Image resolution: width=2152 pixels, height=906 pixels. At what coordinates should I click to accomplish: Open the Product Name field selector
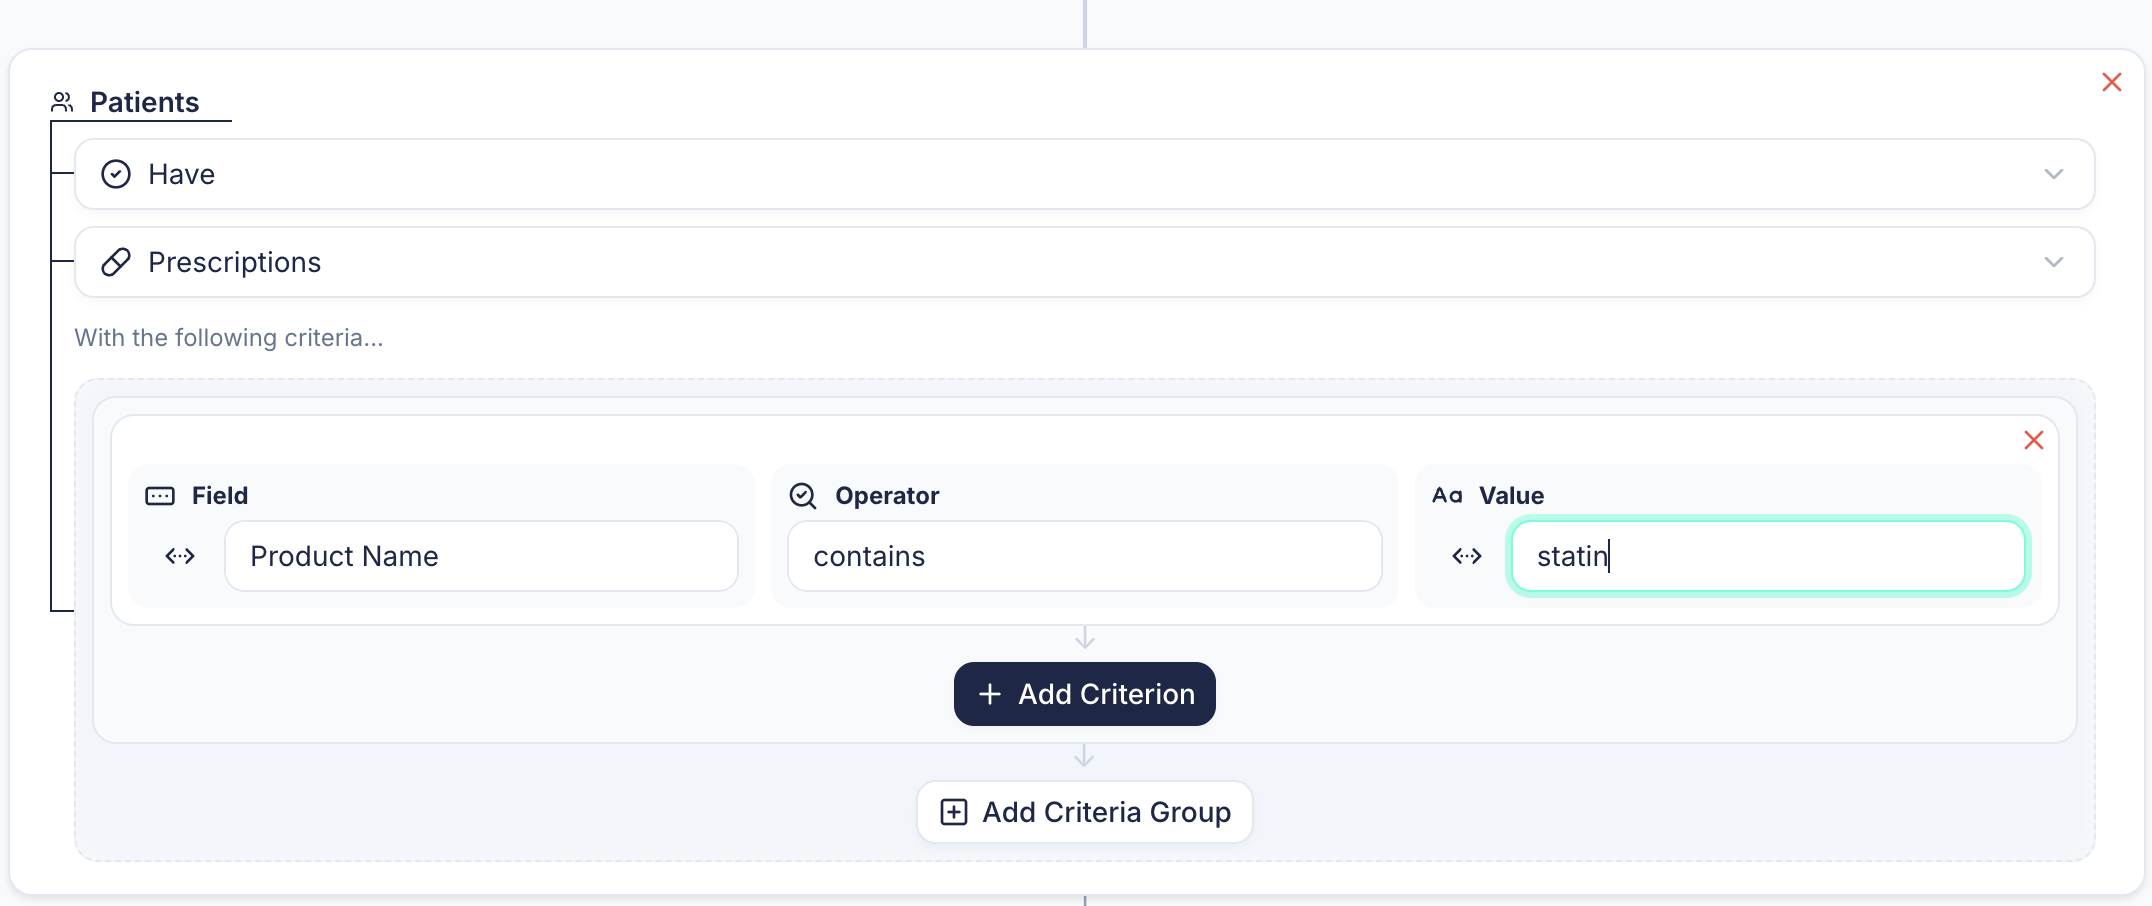pyautogui.click(x=481, y=556)
